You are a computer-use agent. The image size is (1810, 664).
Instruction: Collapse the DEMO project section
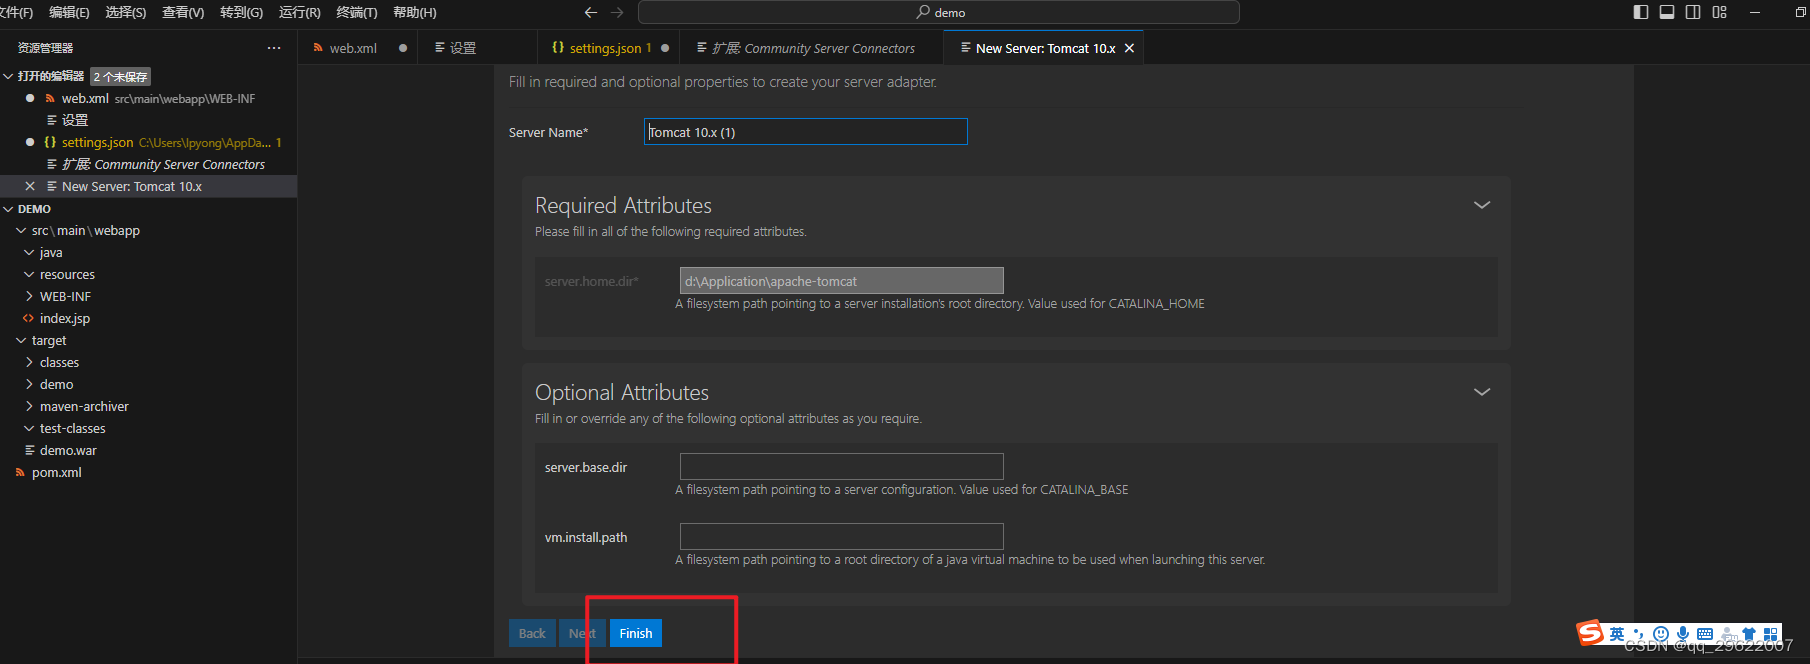[9, 209]
